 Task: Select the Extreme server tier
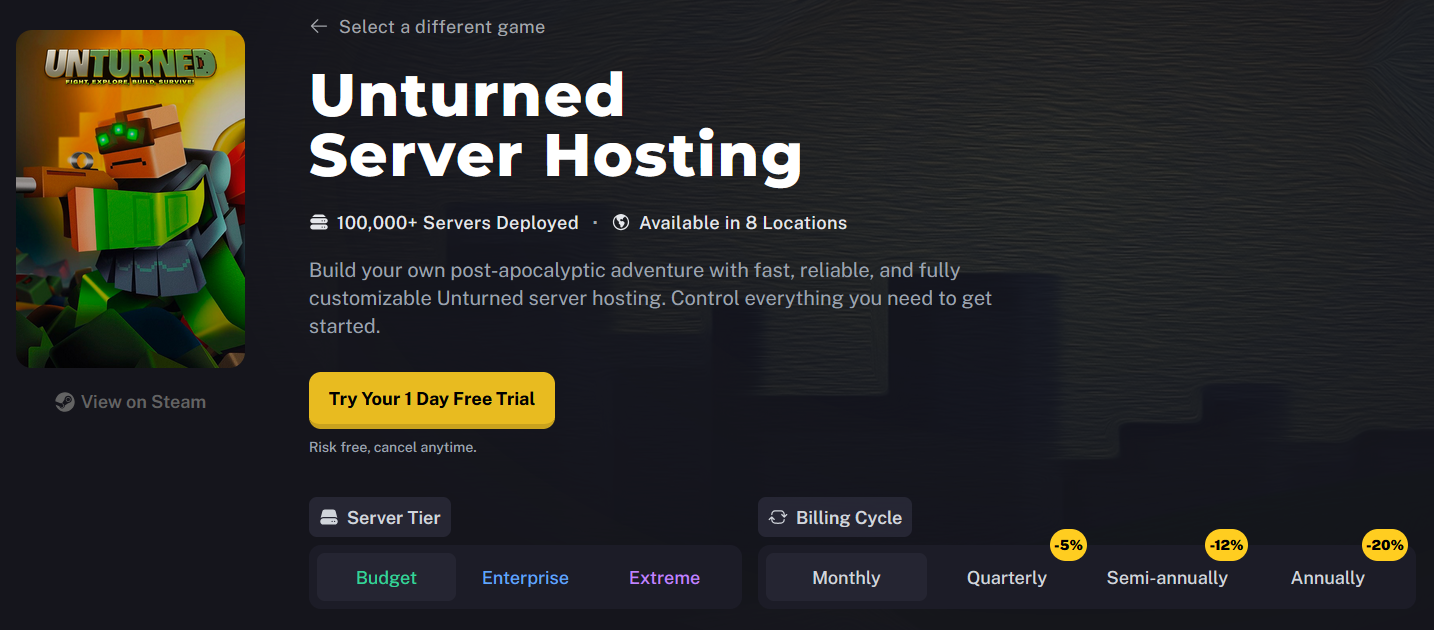664,578
